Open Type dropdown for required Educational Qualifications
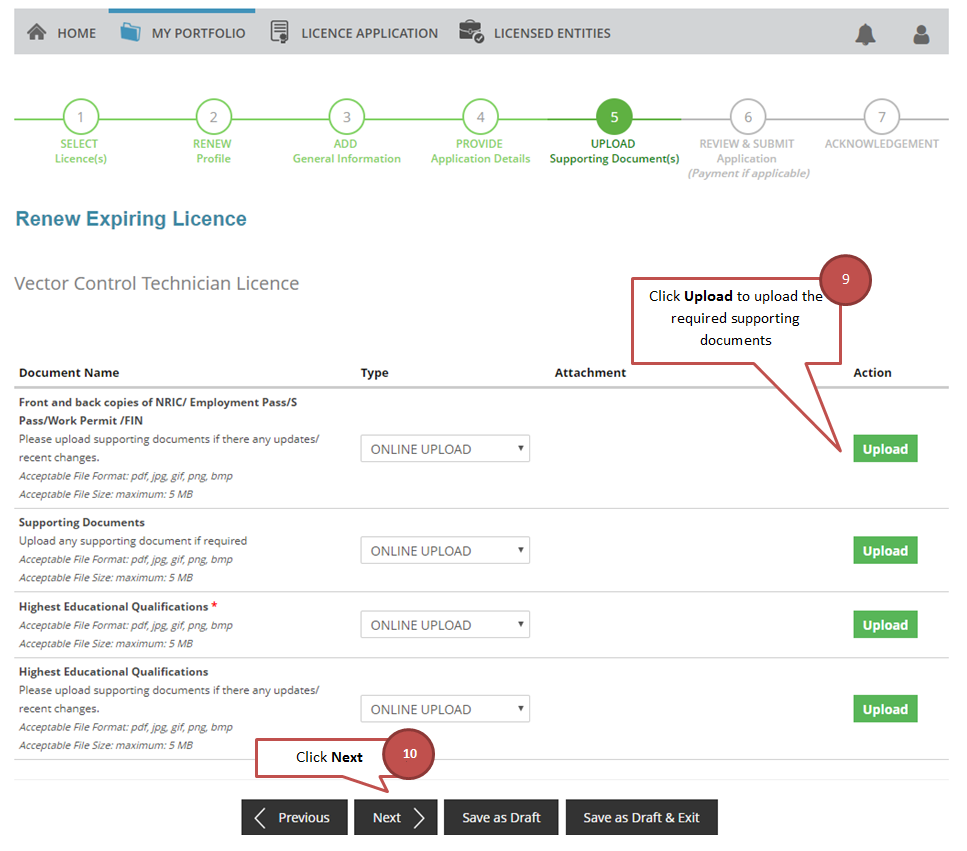Viewport: 967px width, 851px height. 445,625
